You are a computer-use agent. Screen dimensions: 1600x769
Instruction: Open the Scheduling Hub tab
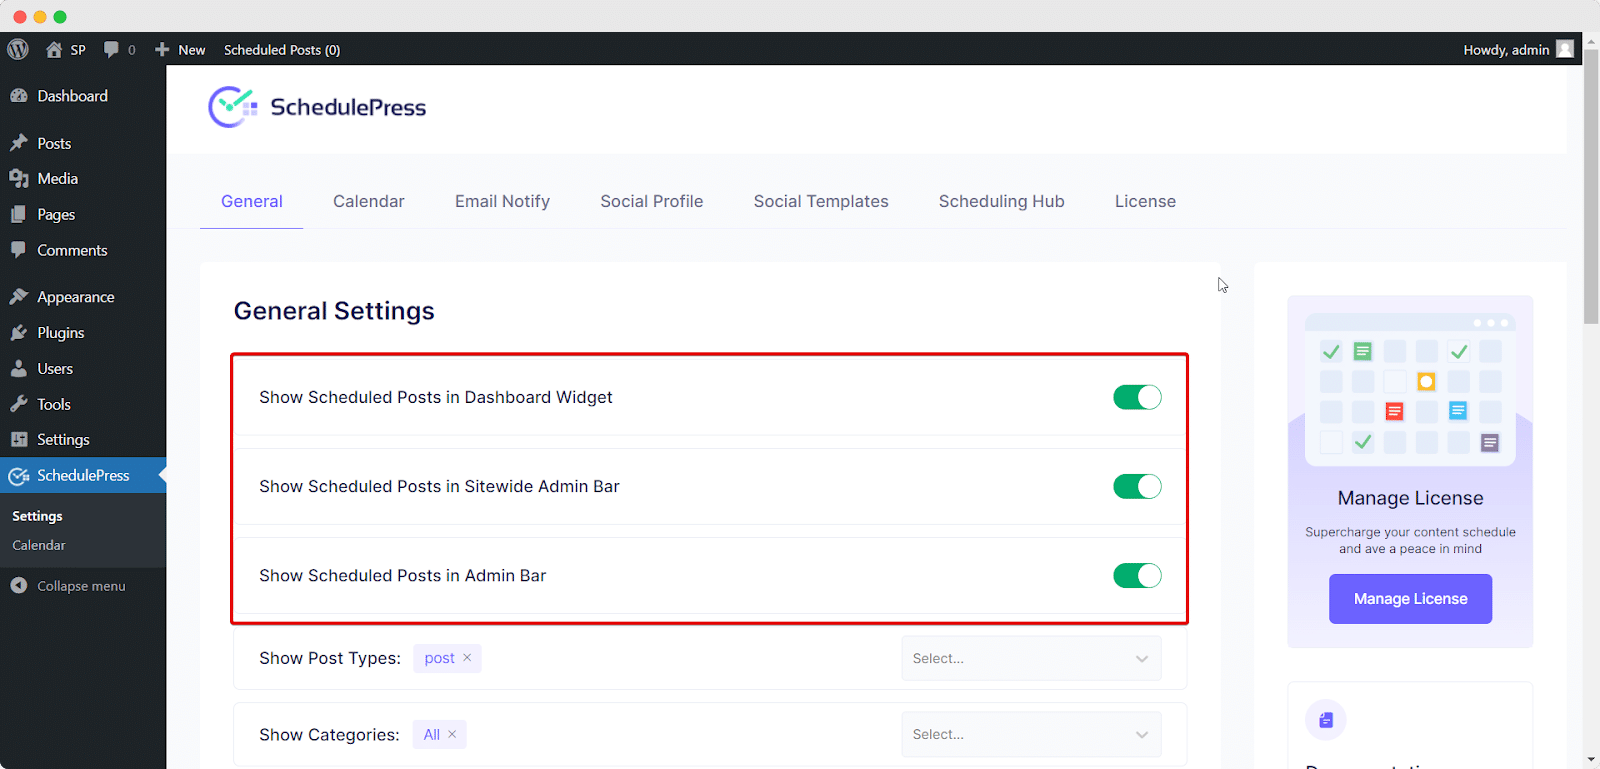click(x=1001, y=201)
